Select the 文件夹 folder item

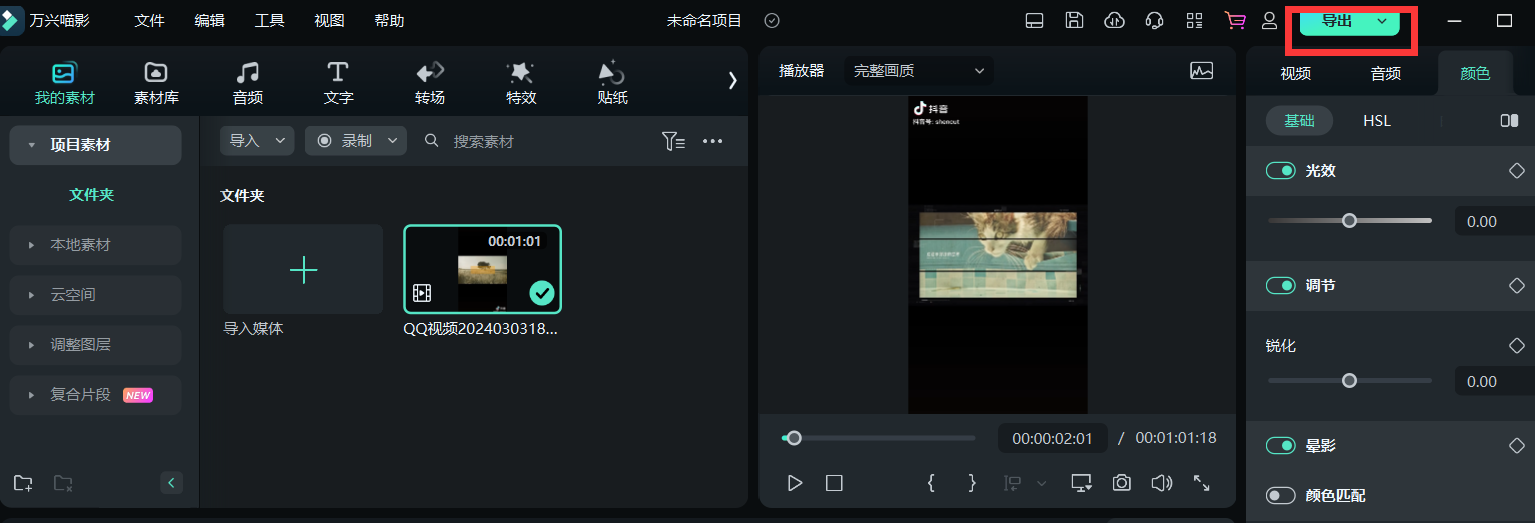click(92, 195)
